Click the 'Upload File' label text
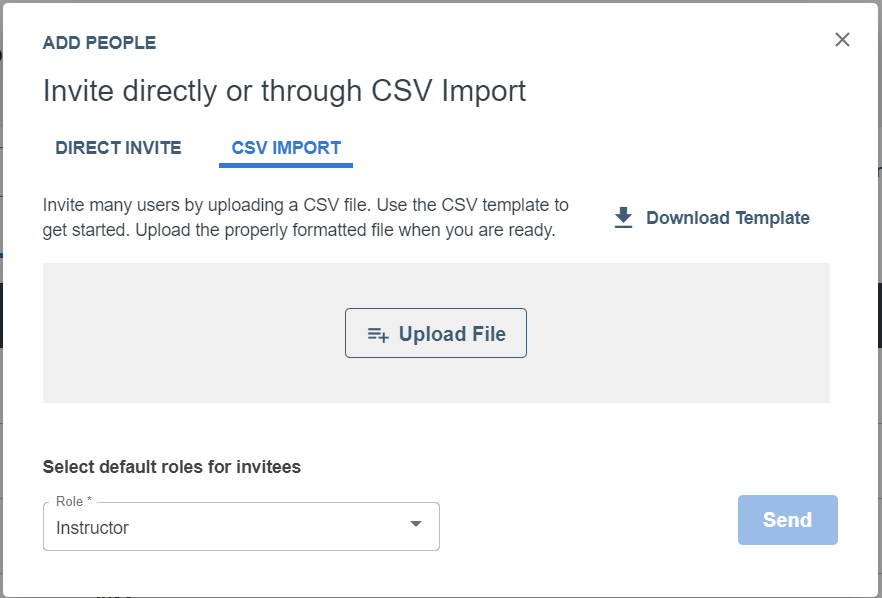Image resolution: width=882 pixels, height=598 pixels. click(452, 334)
